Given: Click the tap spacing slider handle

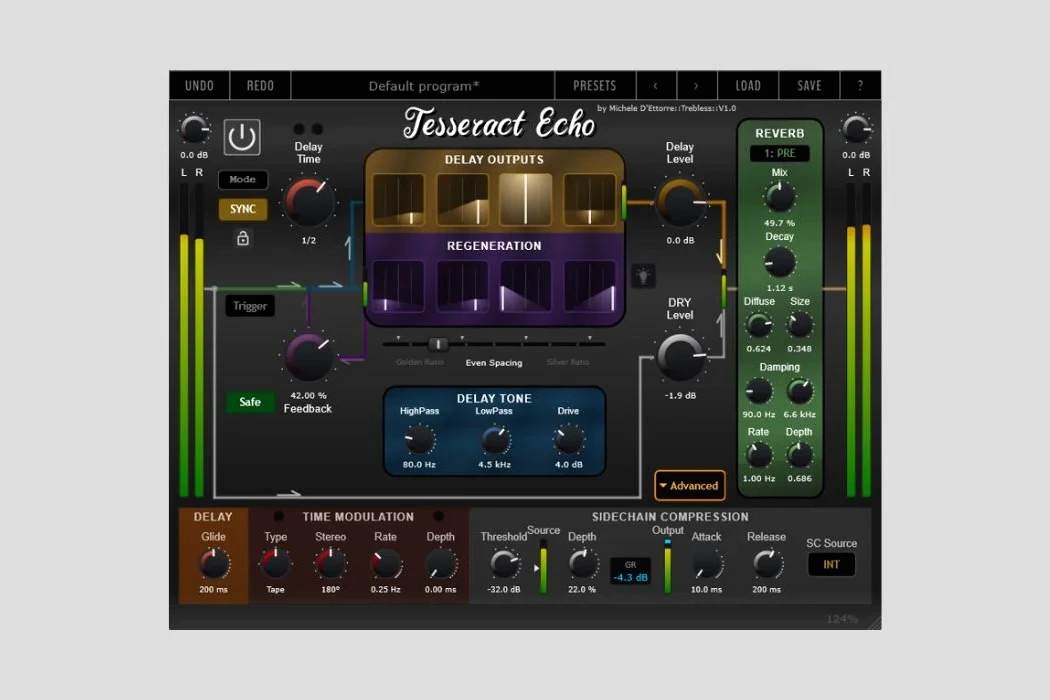Looking at the screenshot, I should (437, 344).
